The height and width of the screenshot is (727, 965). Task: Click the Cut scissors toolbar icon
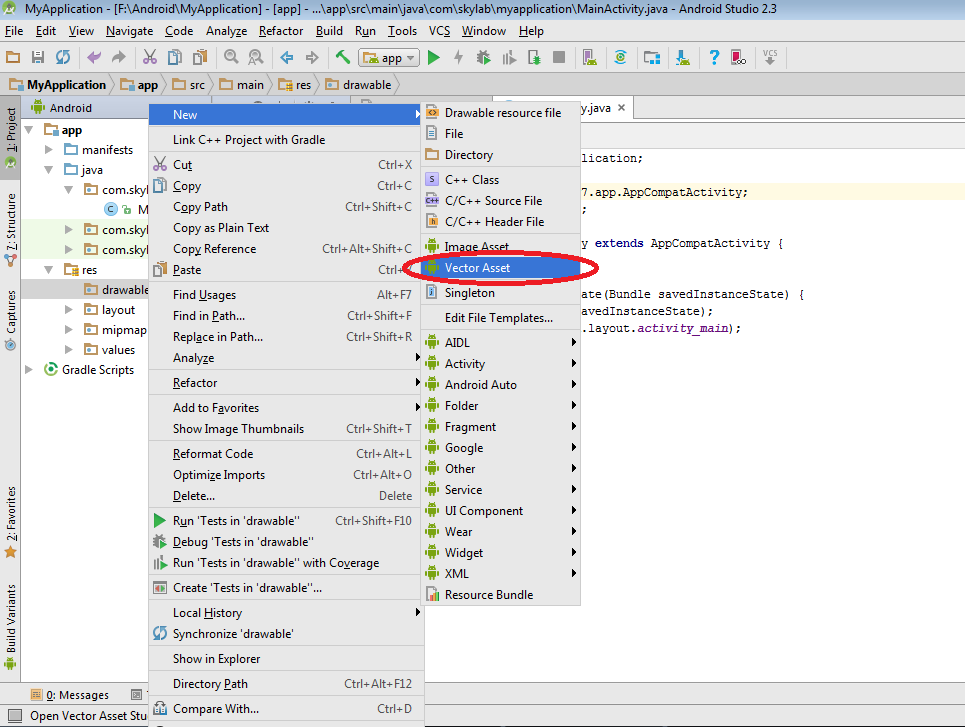150,58
